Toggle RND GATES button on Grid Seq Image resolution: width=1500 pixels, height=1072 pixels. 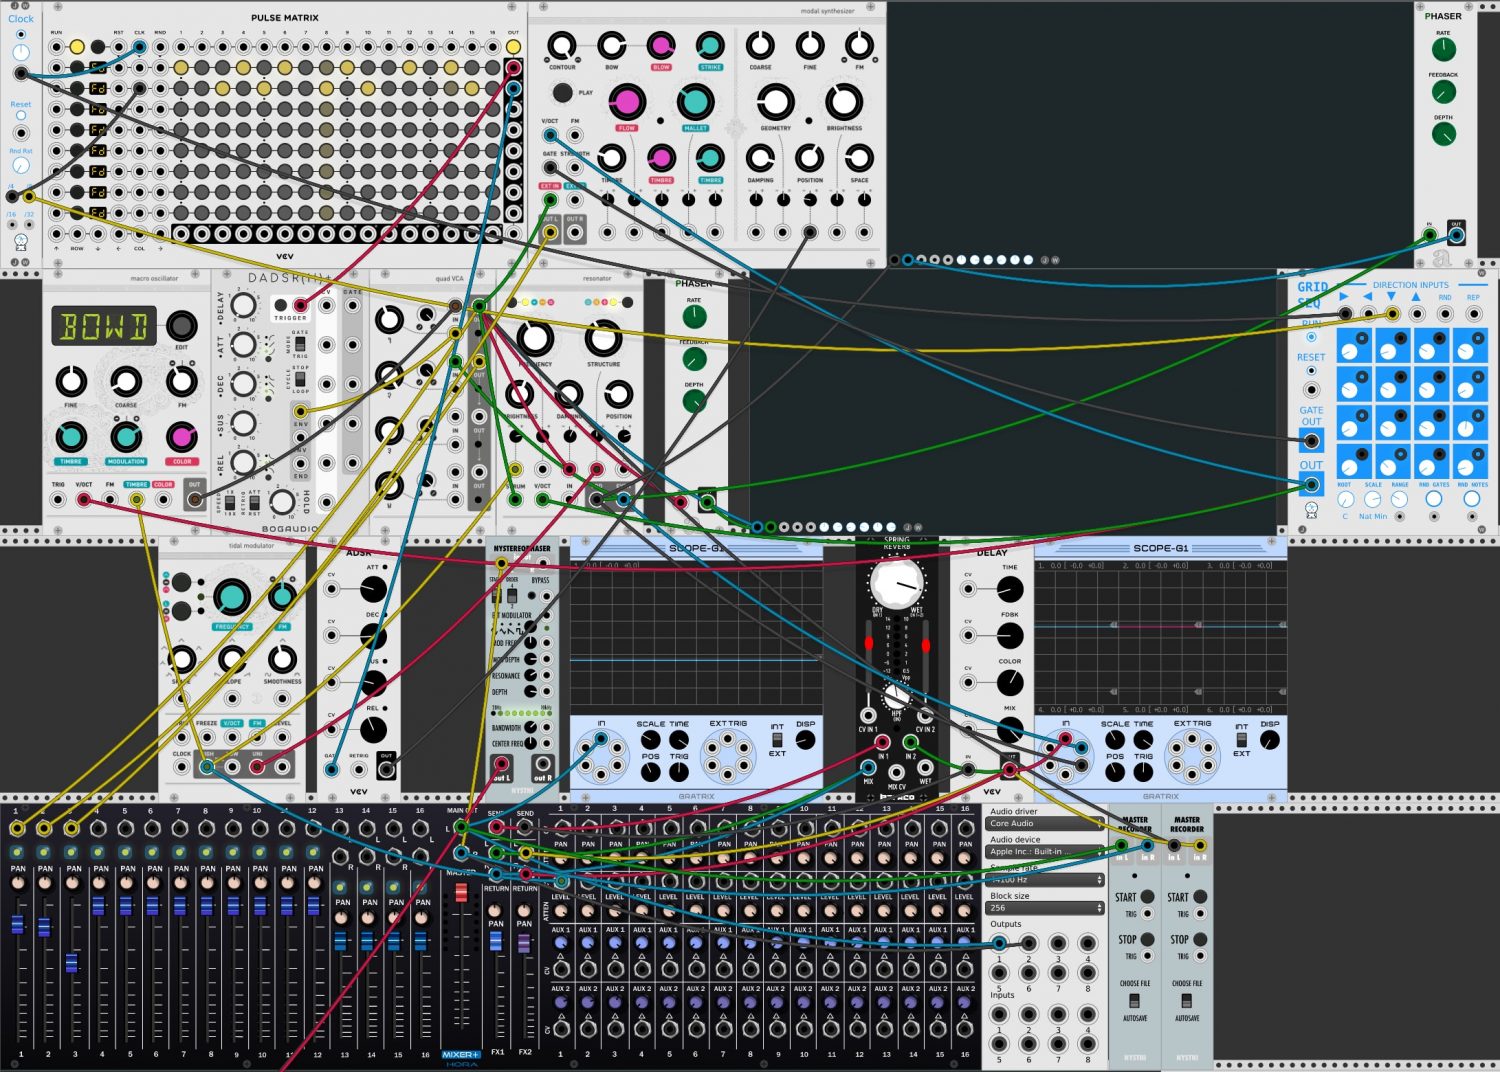tap(1434, 499)
